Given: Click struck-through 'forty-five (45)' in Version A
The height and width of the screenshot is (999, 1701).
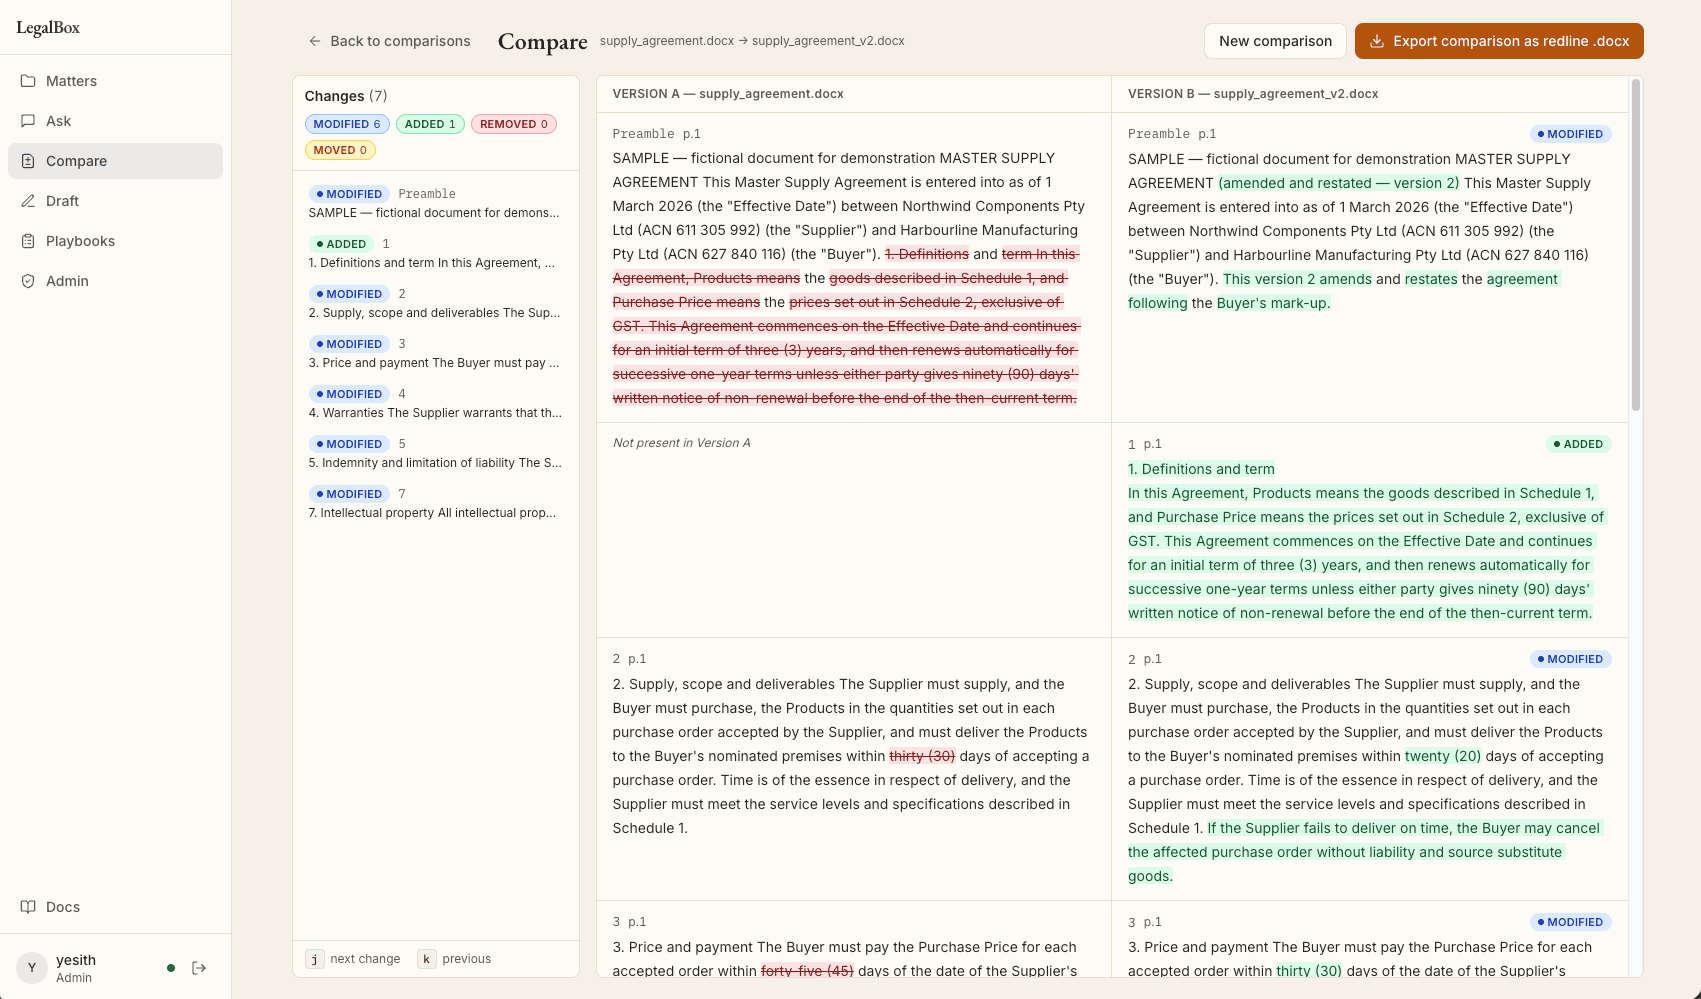Looking at the screenshot, I should [x=807, y=971].
